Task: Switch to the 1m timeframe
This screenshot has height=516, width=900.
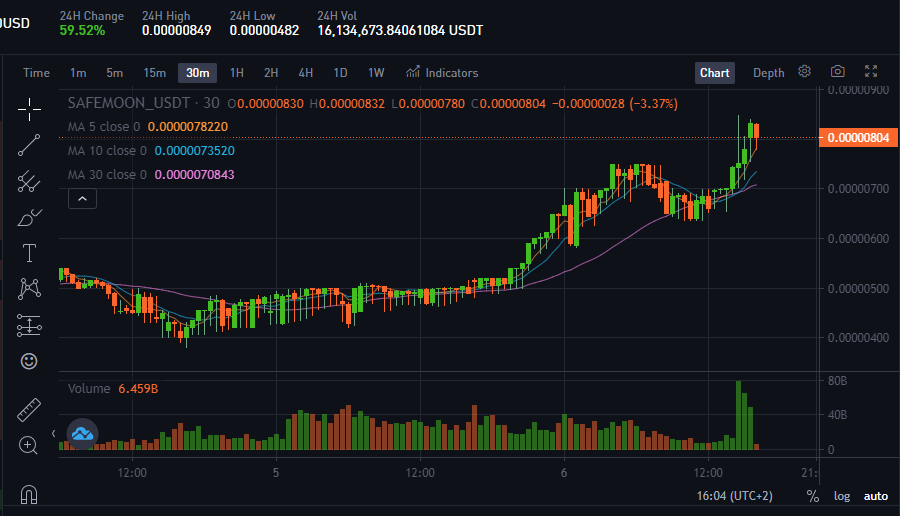Action: (78, 73)
